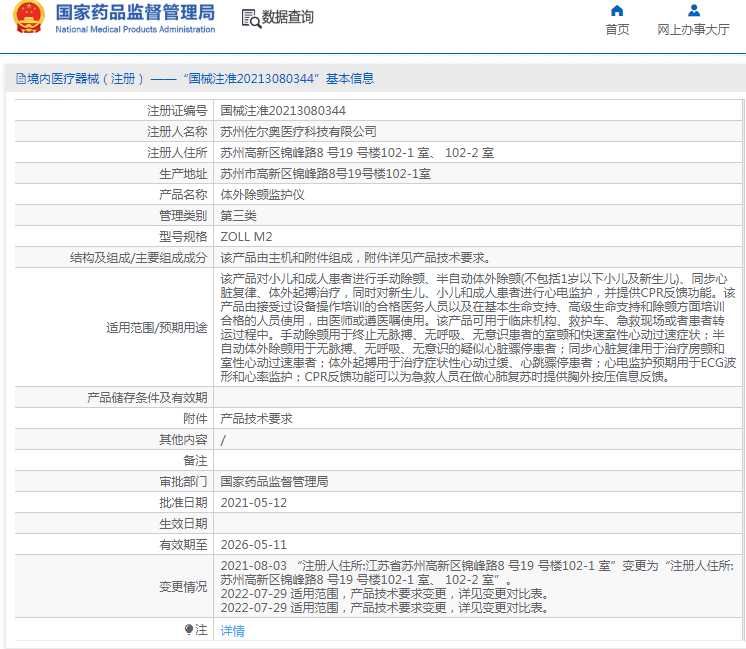Click 生效日期 row label

[x=183, y=523]
